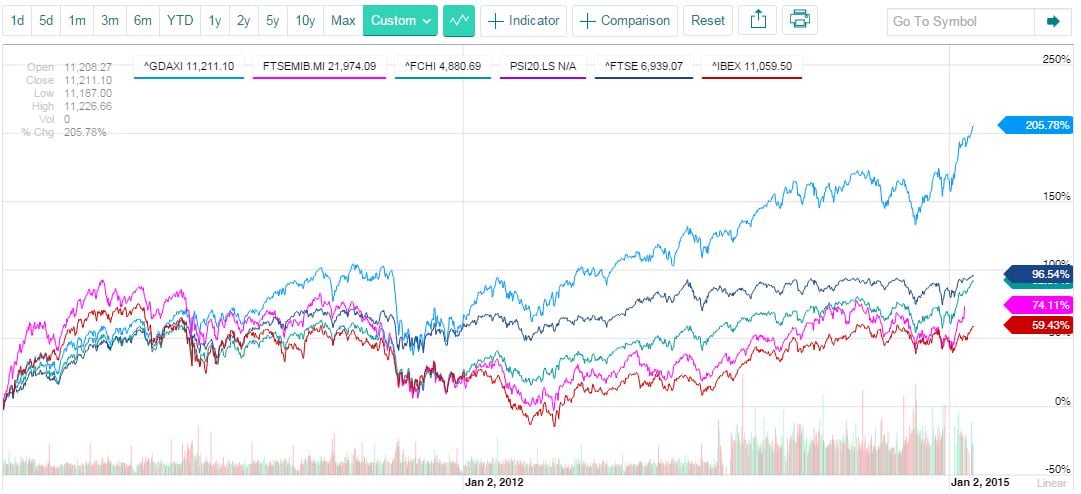
Task: Click the blue 205.78% price tag
Action: (1038, 125)
